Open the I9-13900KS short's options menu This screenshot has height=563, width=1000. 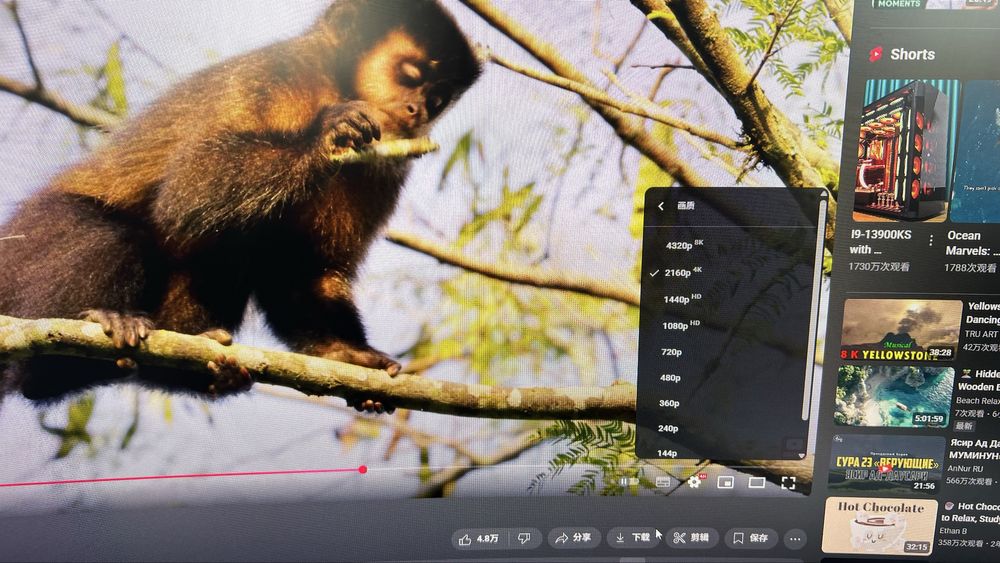tap(931, 240)
